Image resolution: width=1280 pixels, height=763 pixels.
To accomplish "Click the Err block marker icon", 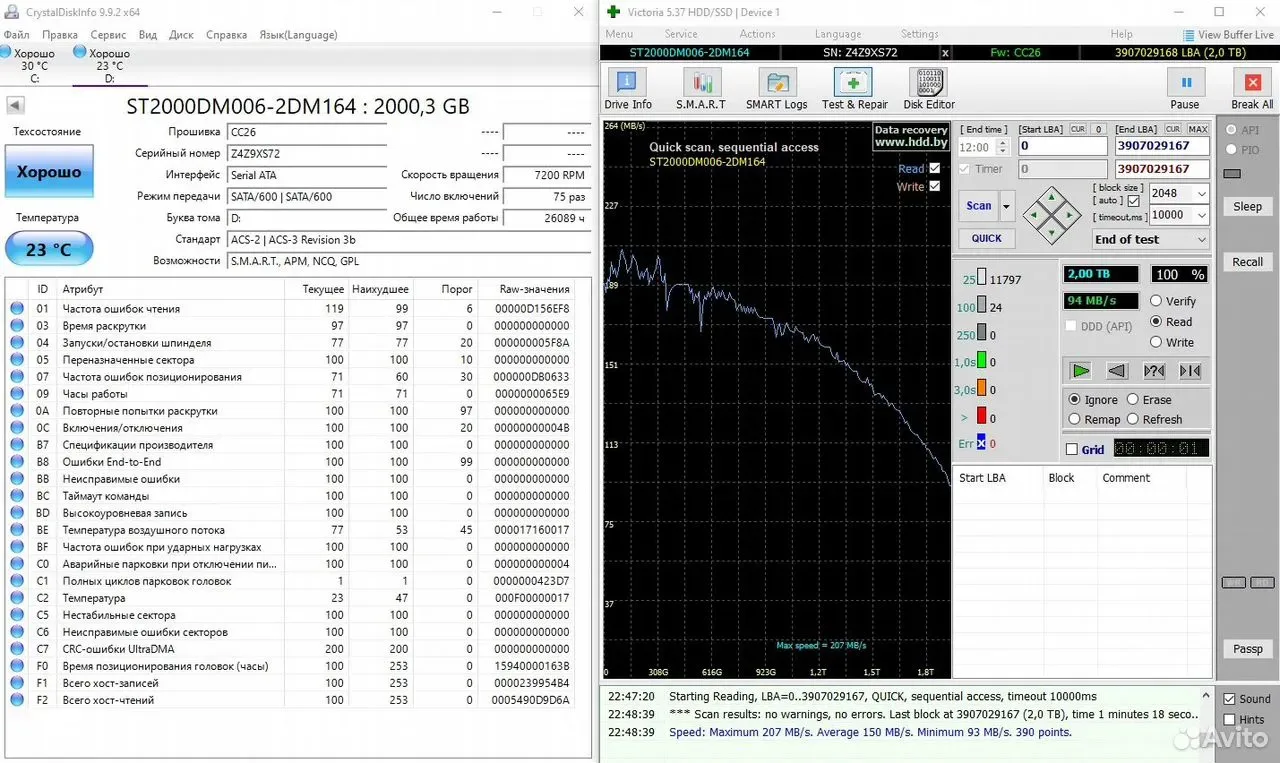I will pyautogui.click(x=981, y=443).
